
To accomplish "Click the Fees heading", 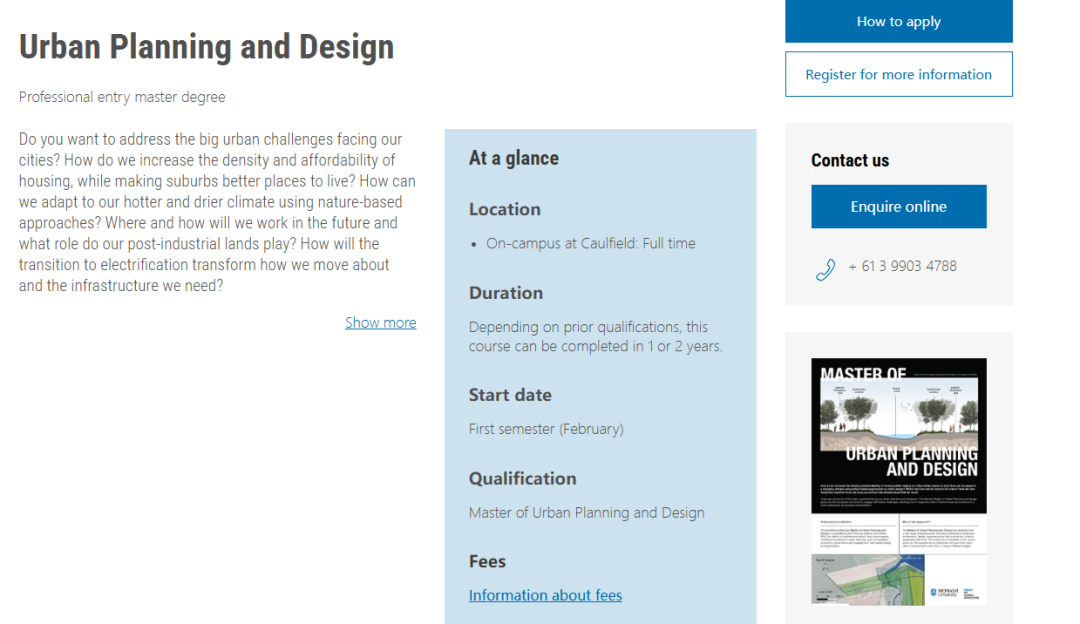I will (487, 561).
